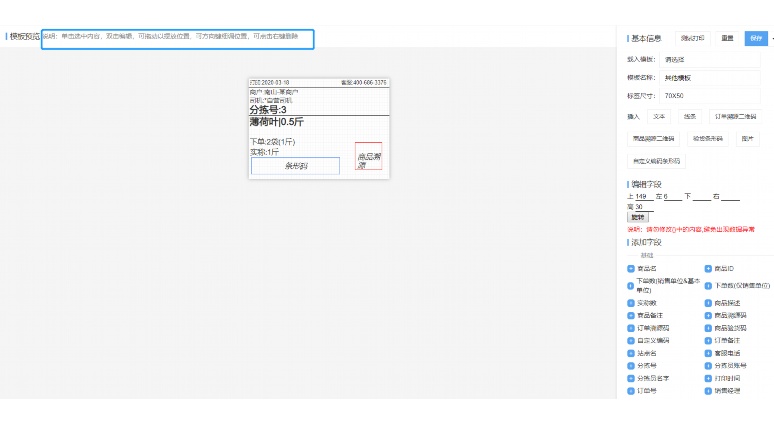The image size is (774, 424).
Task: Click the 旋转 button
Action: pos(638,217)
